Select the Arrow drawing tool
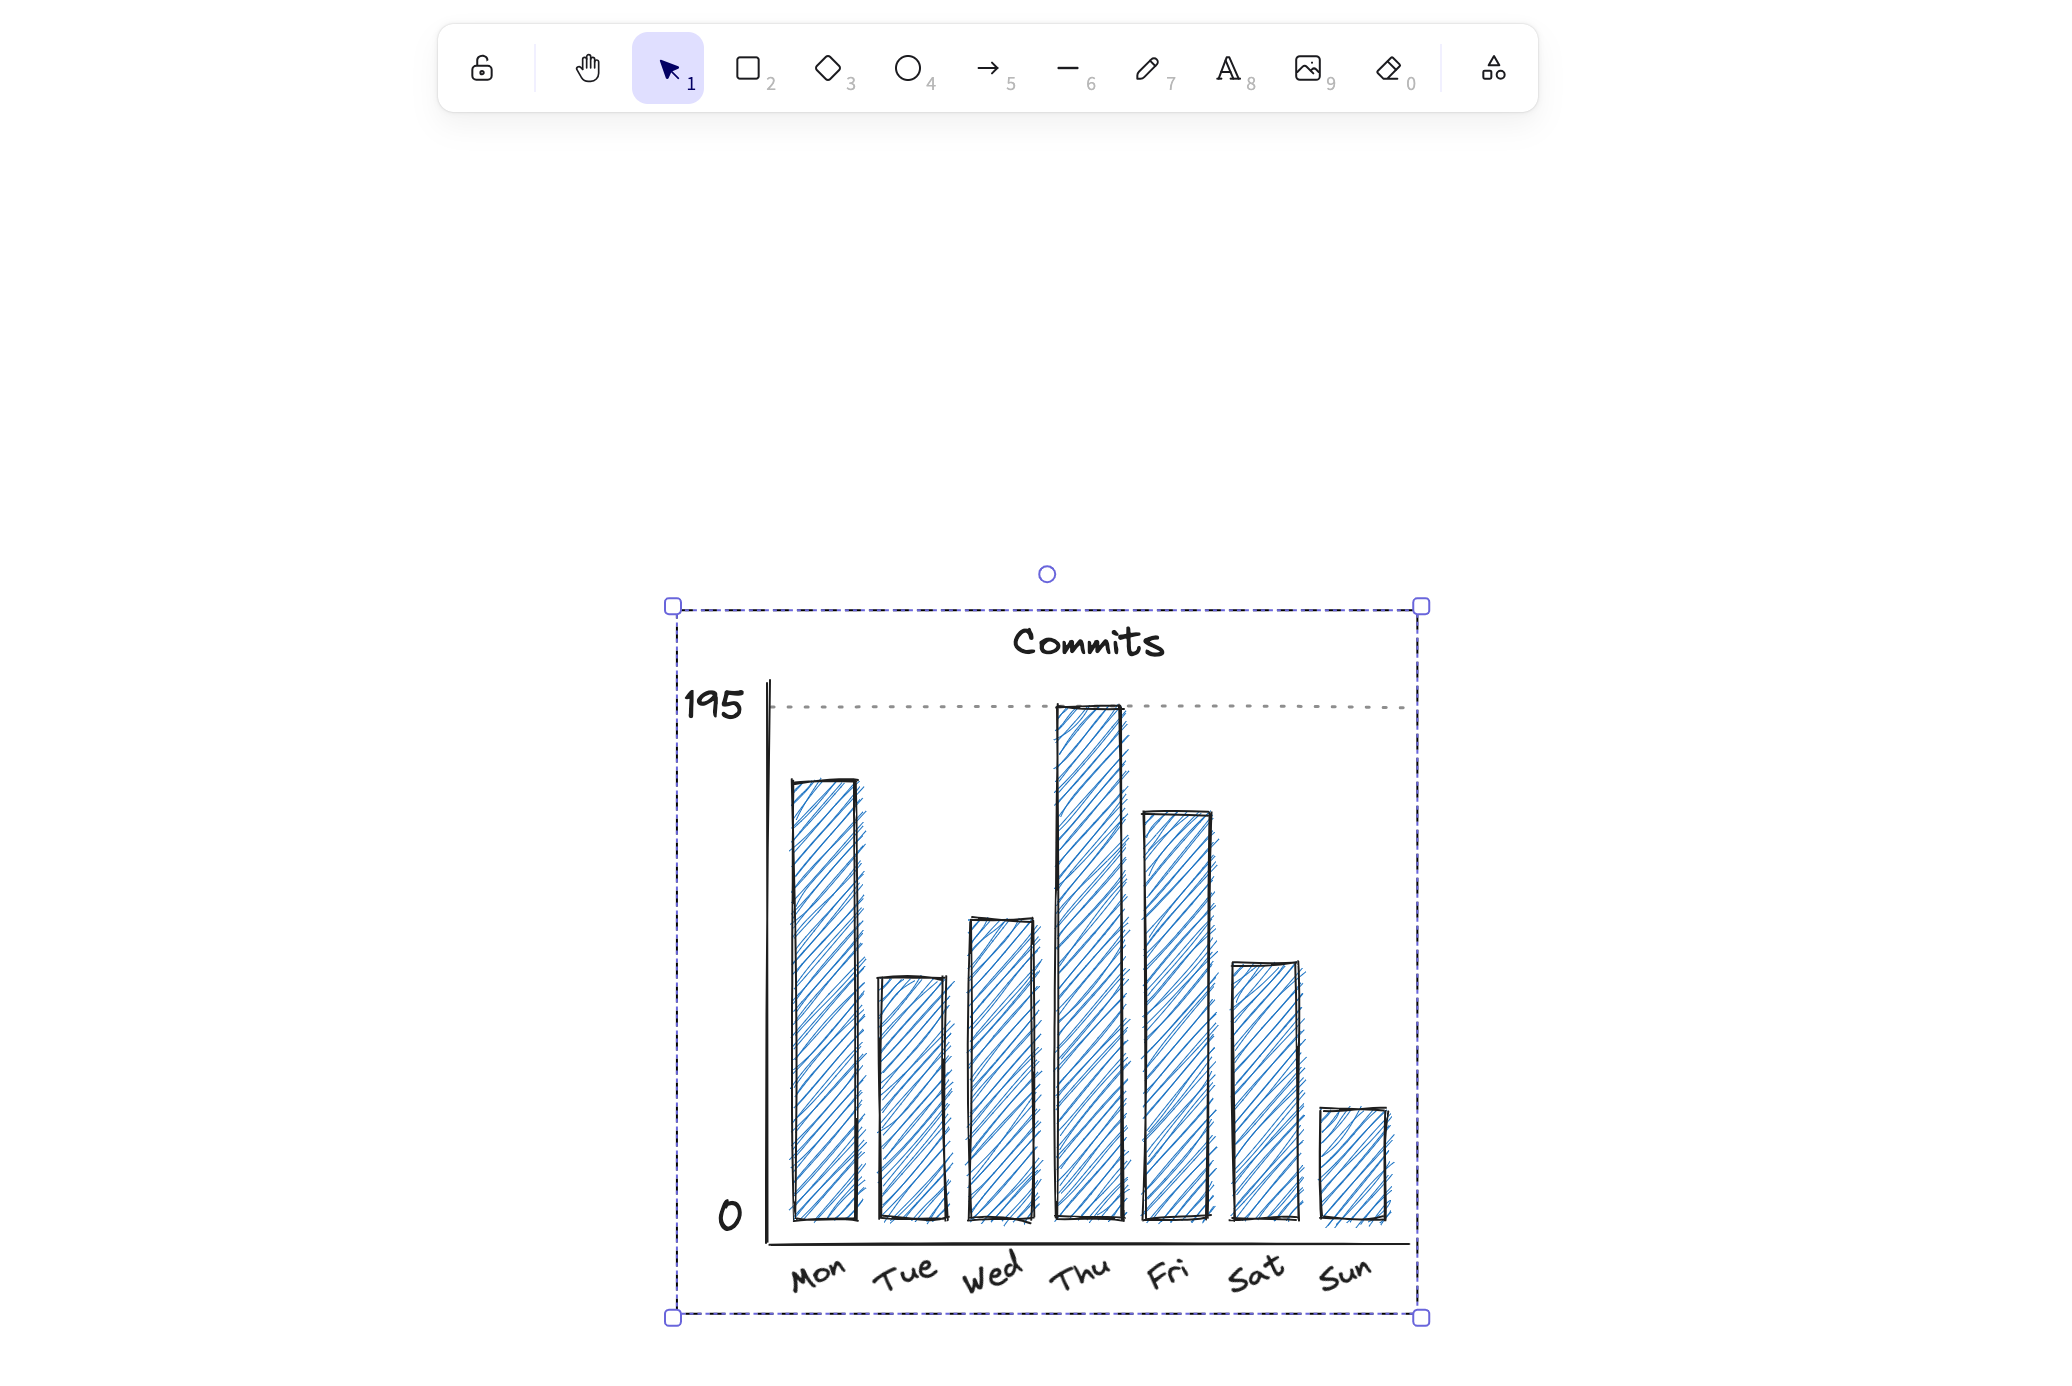2072x1386 pixels. point(988,68)
